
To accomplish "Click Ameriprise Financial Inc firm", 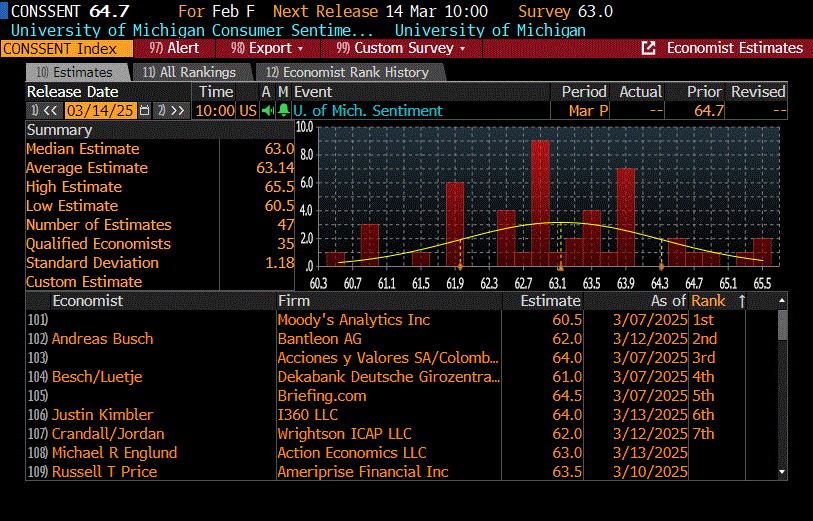I will click(363, 472).
